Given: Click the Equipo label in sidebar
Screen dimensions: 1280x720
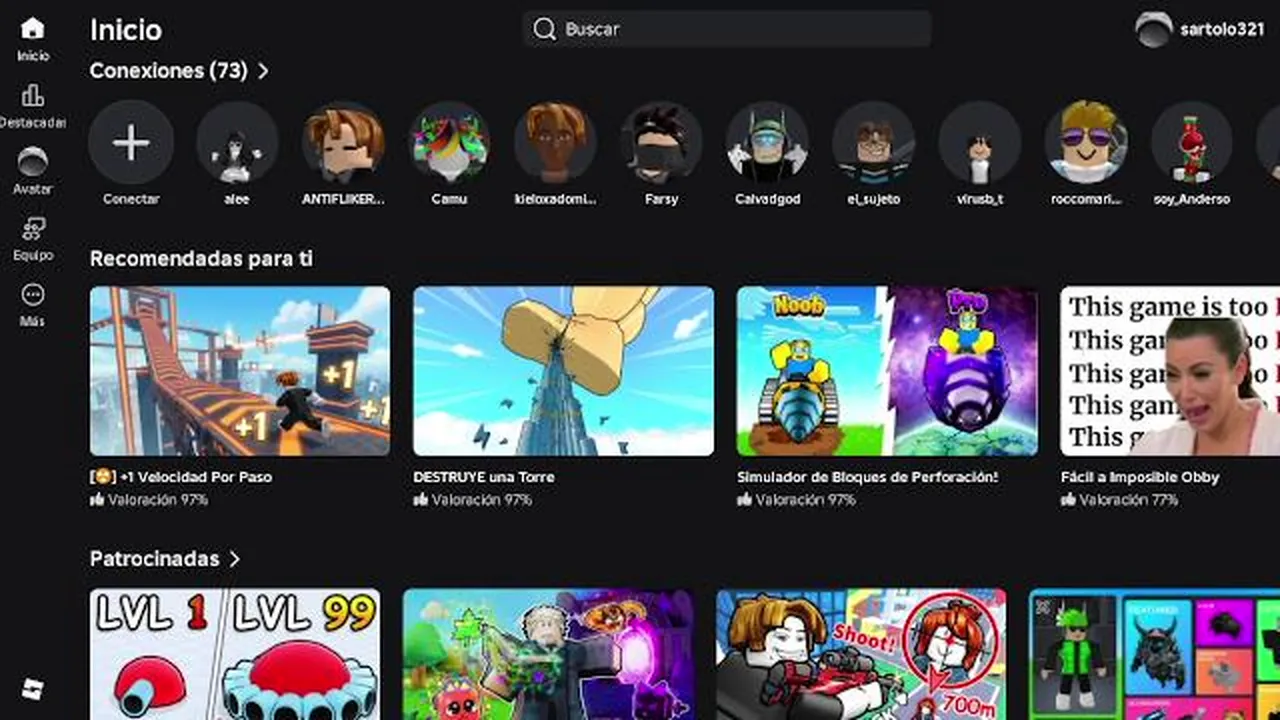Looking at the screenshot, I should point(32,255).
